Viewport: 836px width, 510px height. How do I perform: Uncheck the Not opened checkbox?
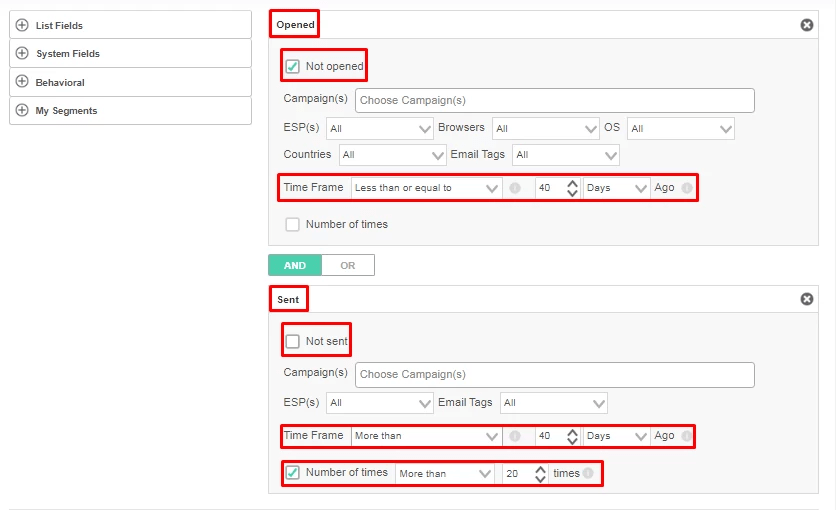tap(292, 67)
